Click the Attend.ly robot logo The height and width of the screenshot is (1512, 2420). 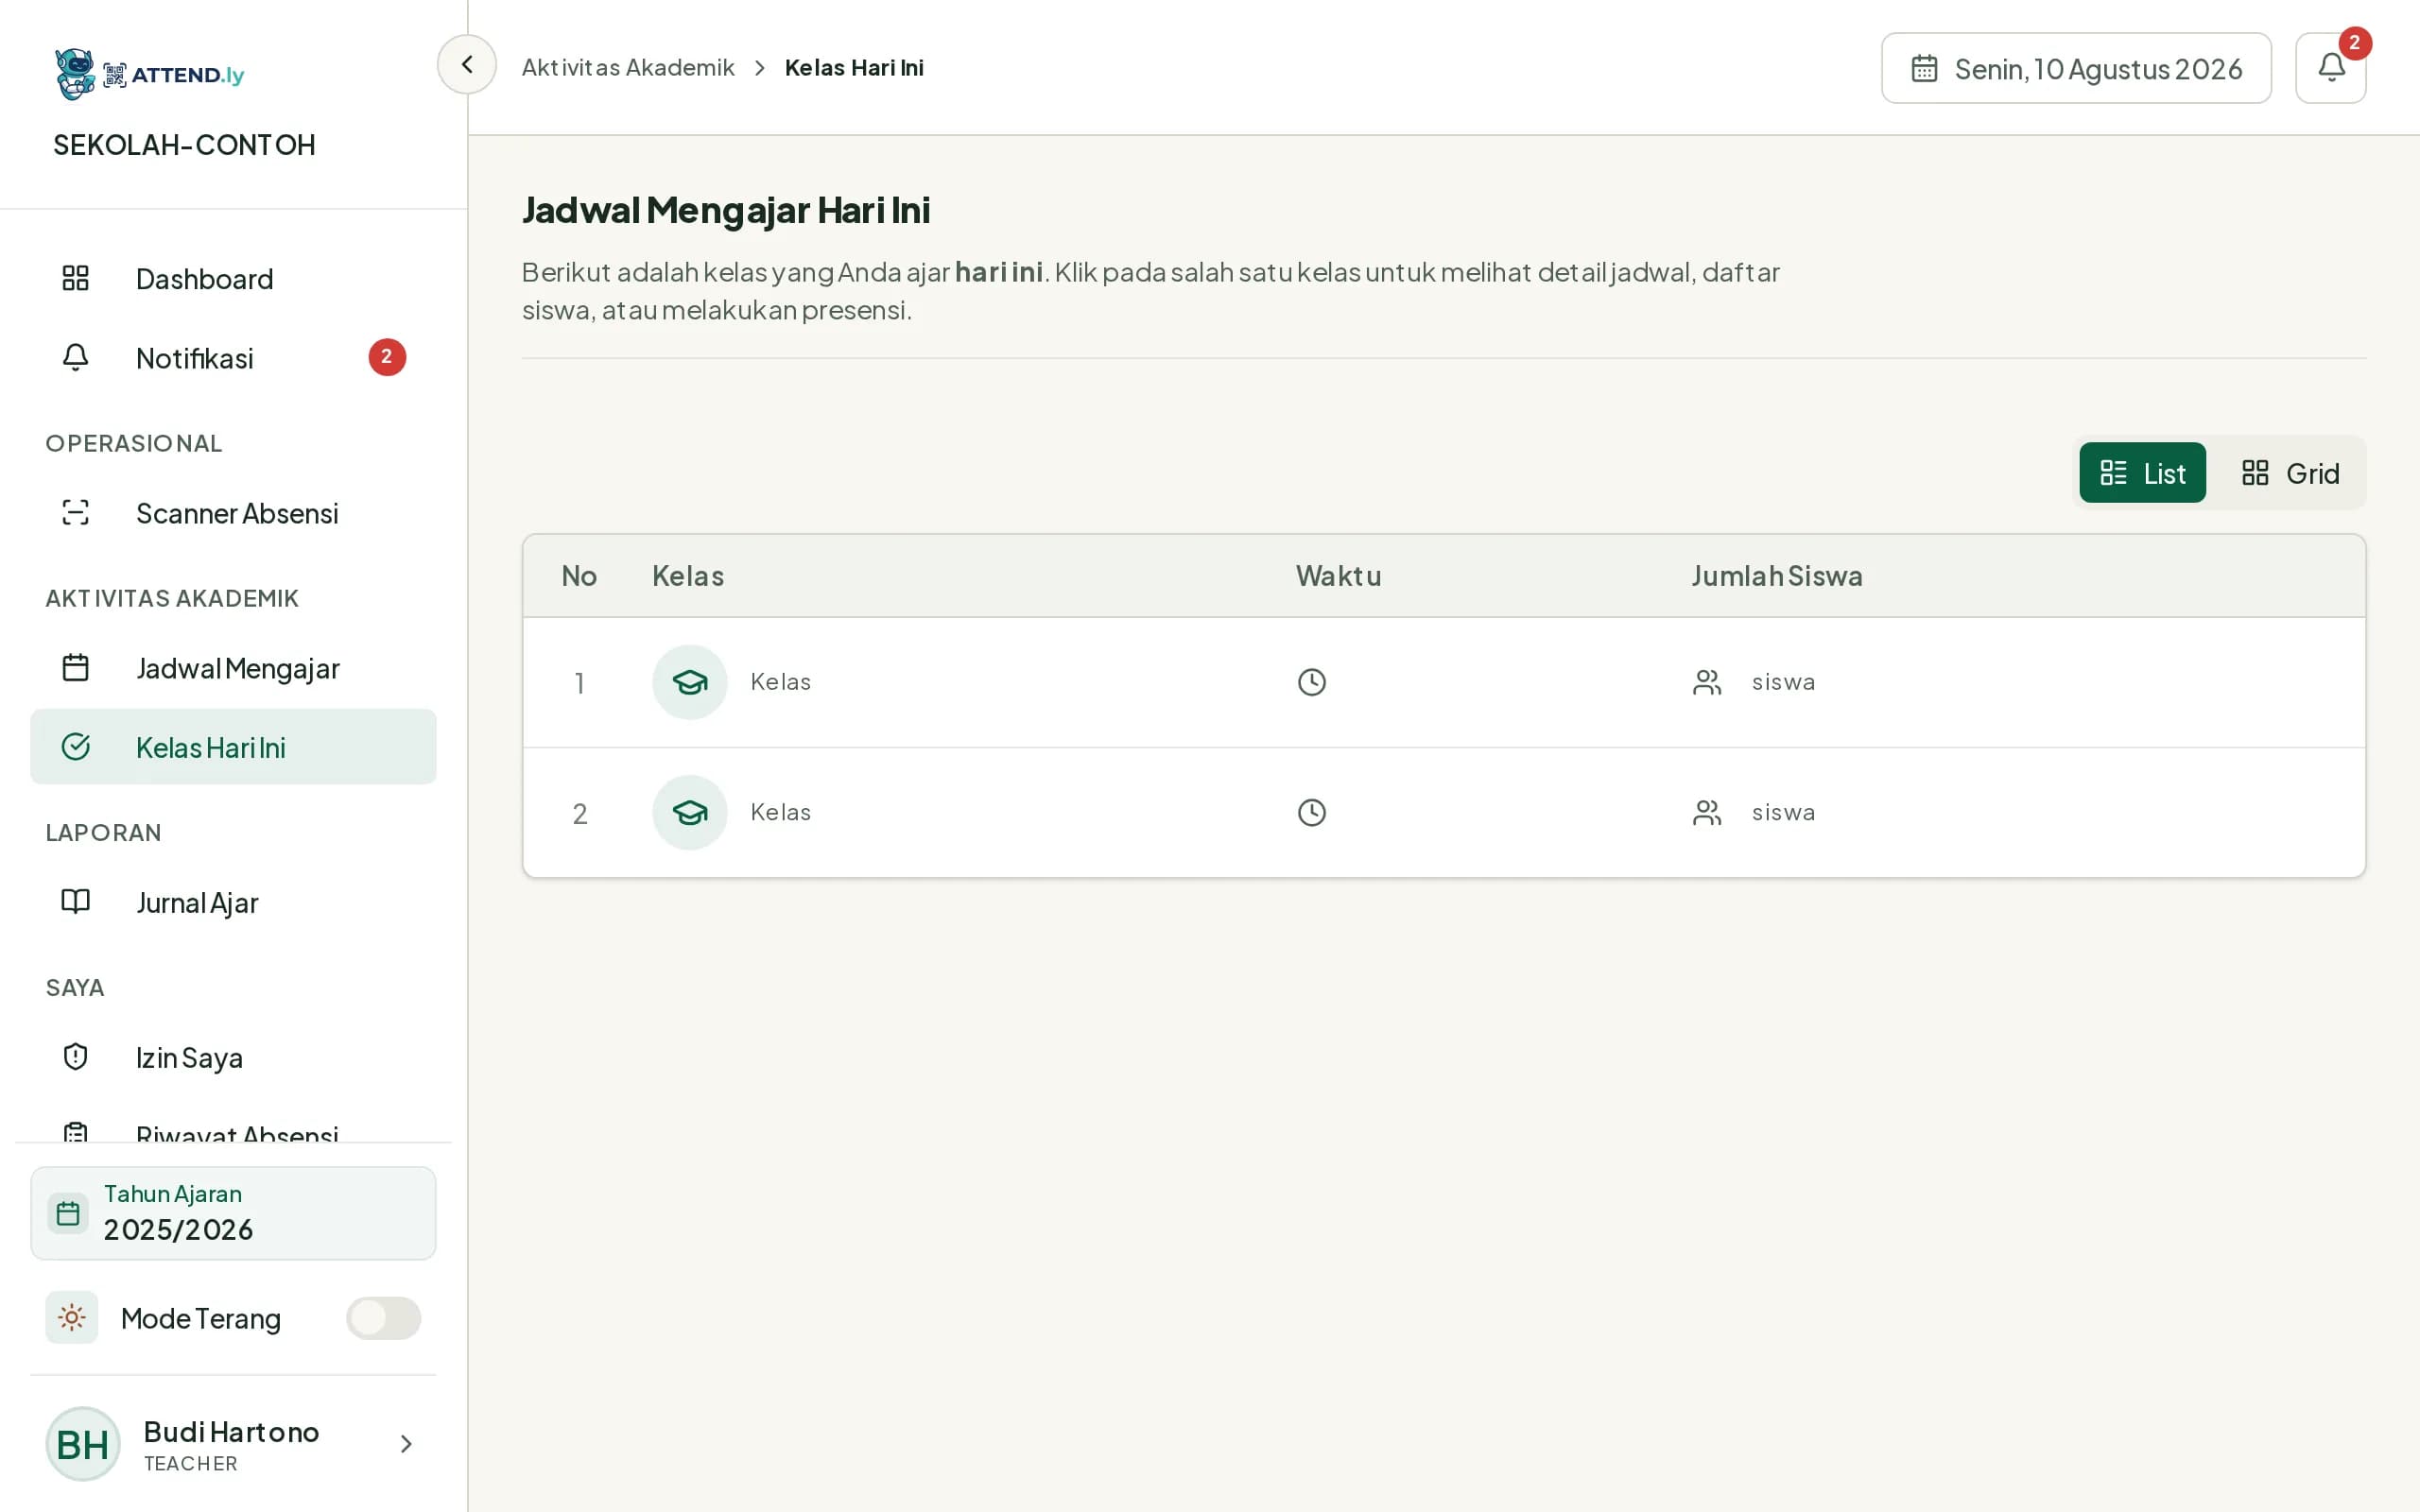(75, 74)
